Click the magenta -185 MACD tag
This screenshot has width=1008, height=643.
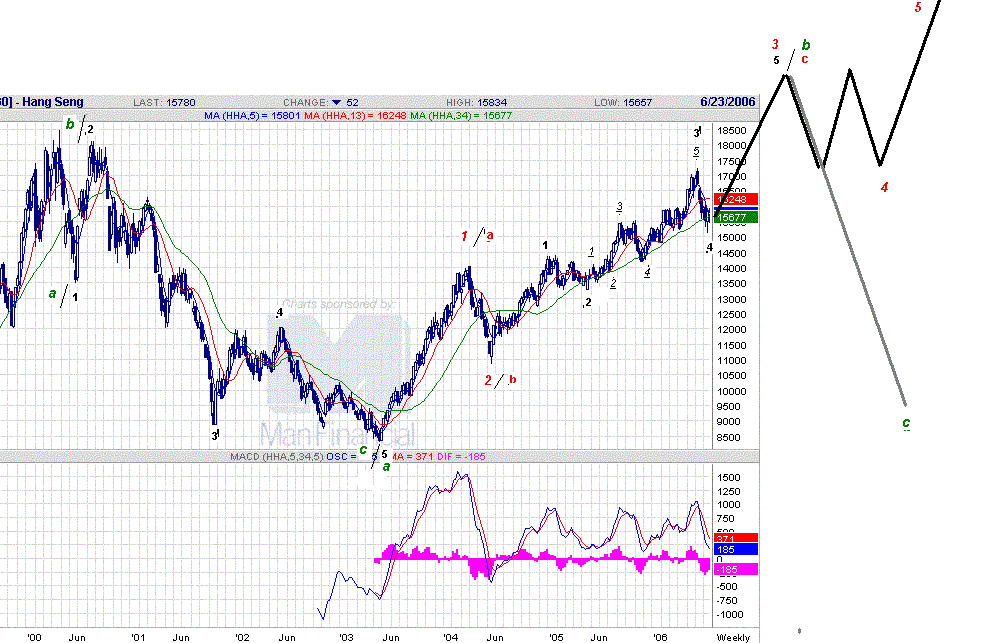(x=737, y=569)
